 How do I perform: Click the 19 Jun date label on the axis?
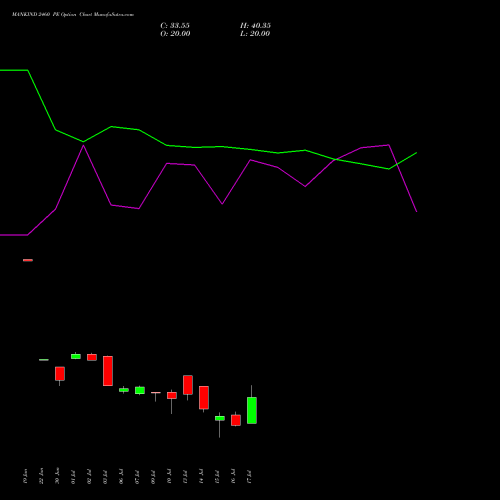[26, 476]
